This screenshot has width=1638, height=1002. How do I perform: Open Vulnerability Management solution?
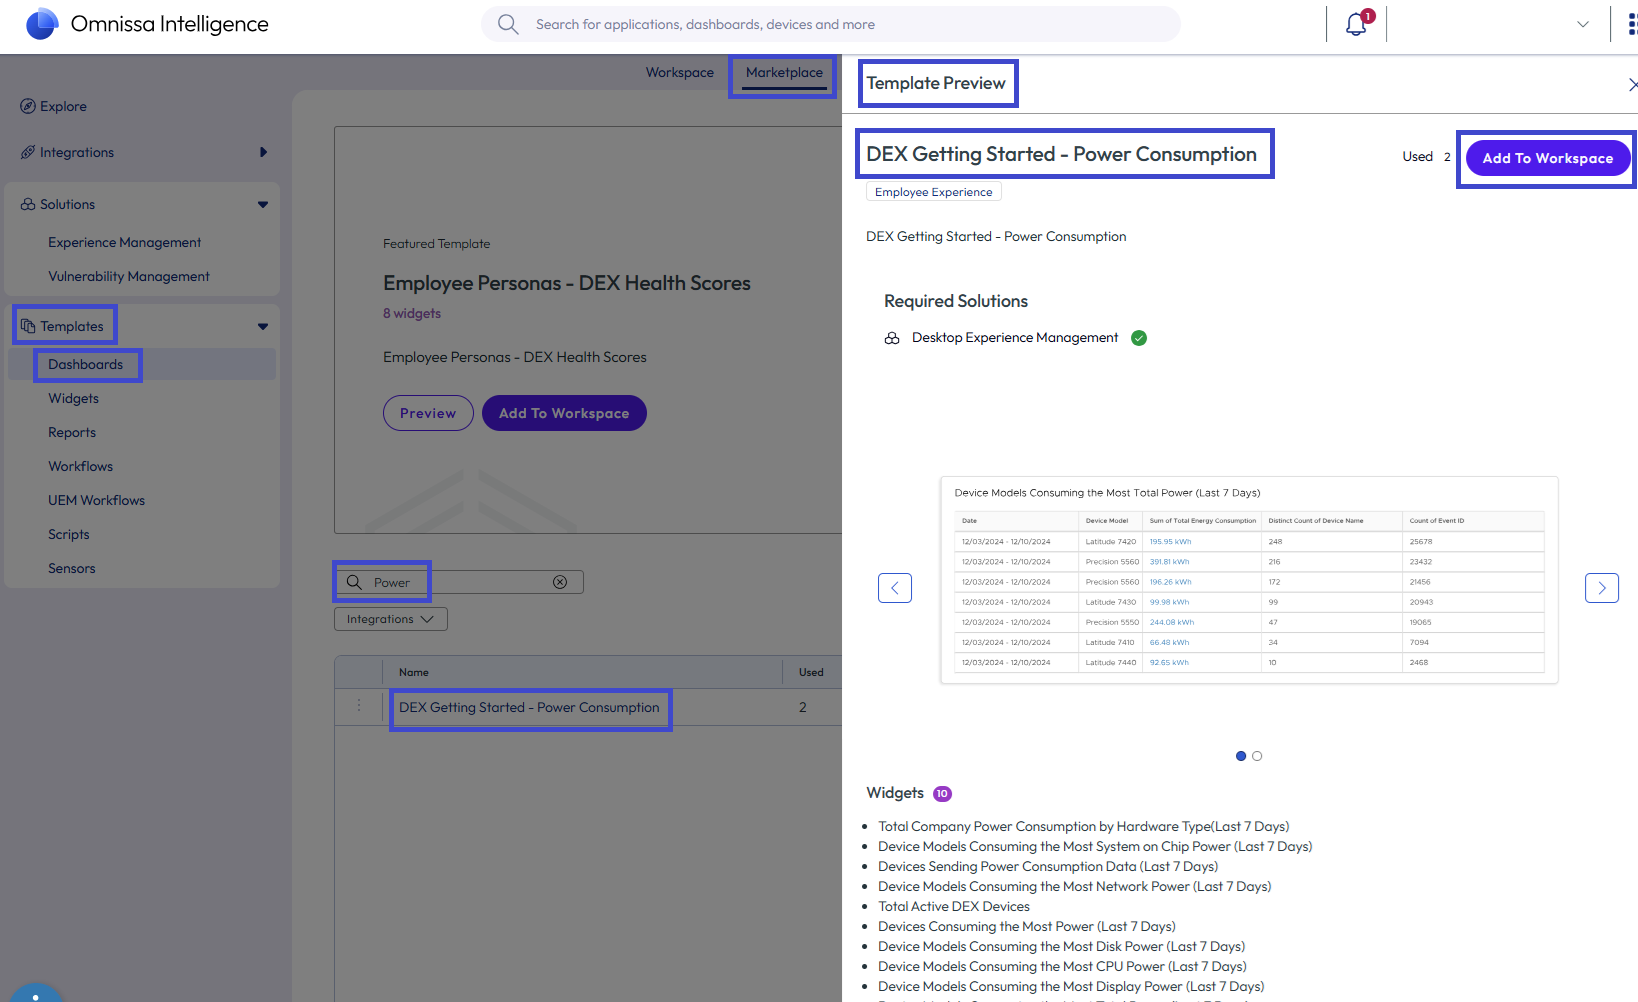click(129, 276)
